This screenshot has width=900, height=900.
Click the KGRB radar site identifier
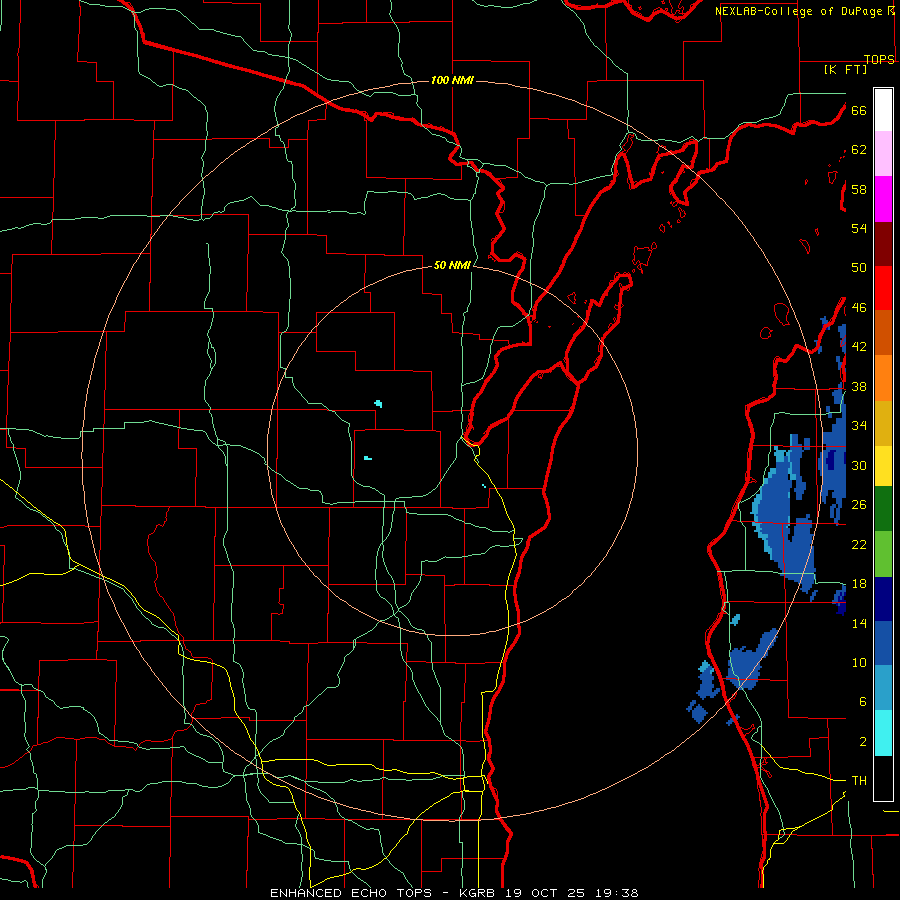(479, 893)
